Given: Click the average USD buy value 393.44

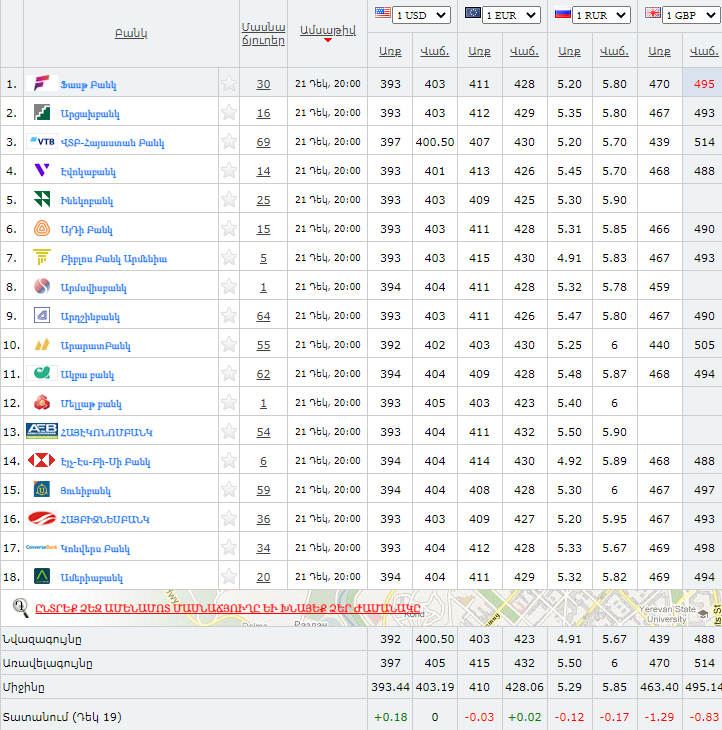Looking at the screenshot, I should click(390, 687).
